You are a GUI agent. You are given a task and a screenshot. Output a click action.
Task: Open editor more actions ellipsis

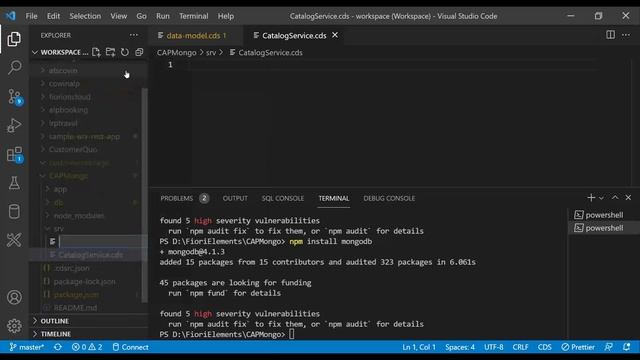[626, 35]
